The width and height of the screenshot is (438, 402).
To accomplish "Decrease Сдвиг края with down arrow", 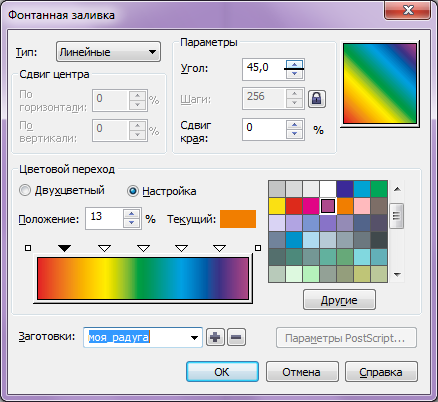I will pyautogui.click(x=294, y=134).
